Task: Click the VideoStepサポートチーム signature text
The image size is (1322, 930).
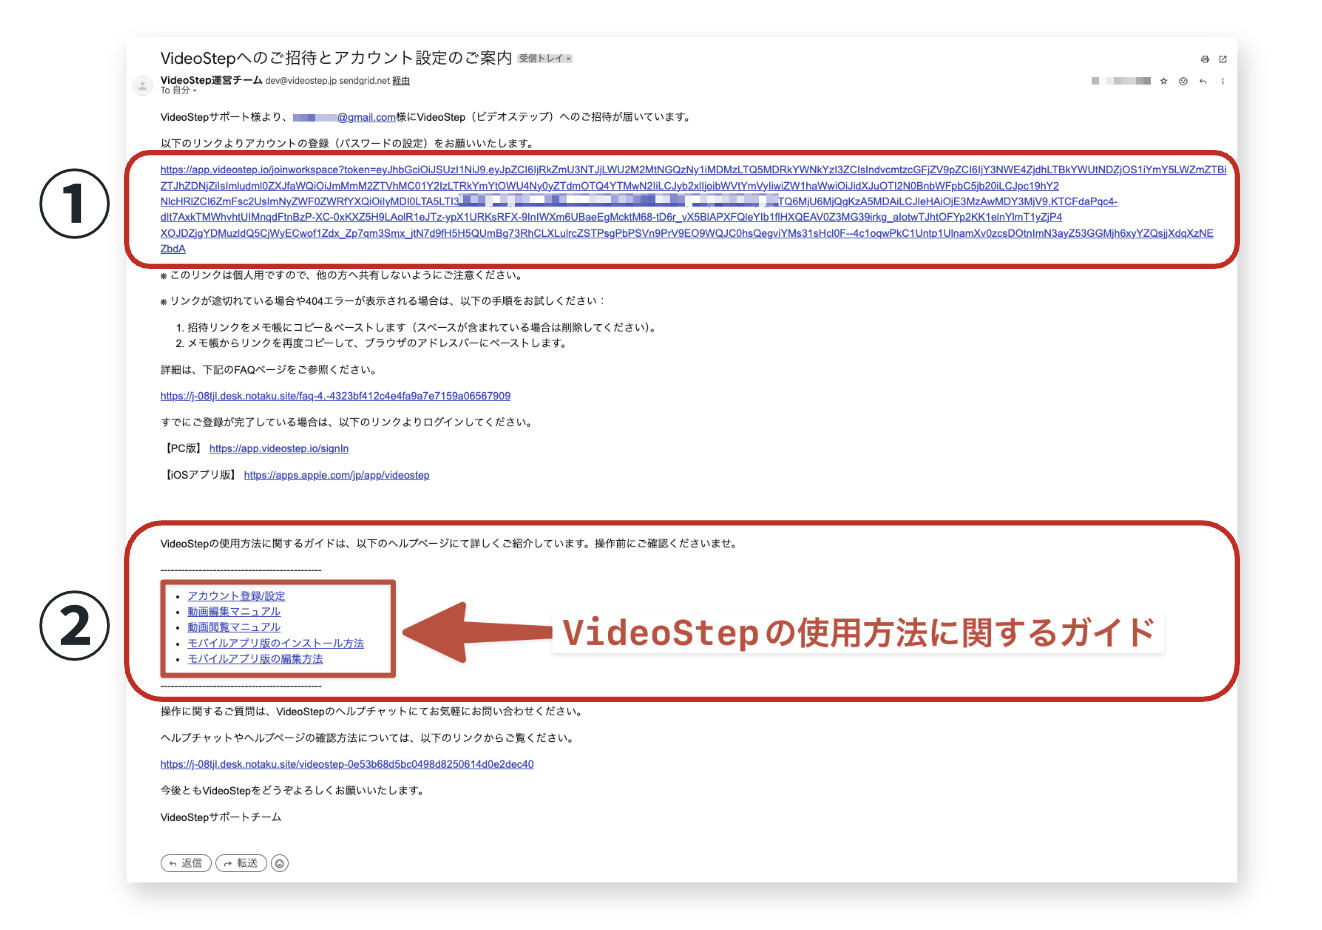Action: pos(221,817)
